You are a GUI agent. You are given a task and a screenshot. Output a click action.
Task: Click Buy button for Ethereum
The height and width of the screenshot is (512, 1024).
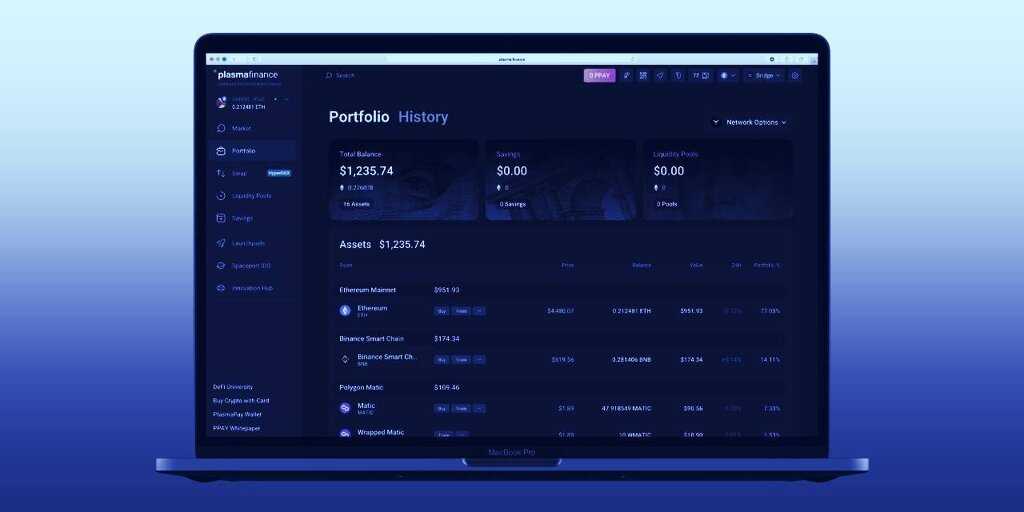[x=441, y=312]
